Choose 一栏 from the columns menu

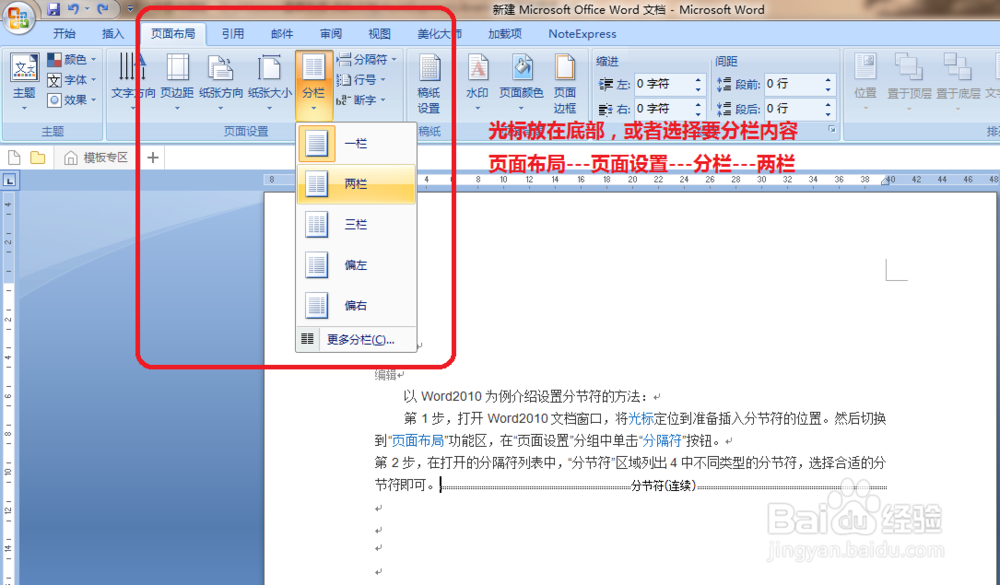tap(356, 144)
